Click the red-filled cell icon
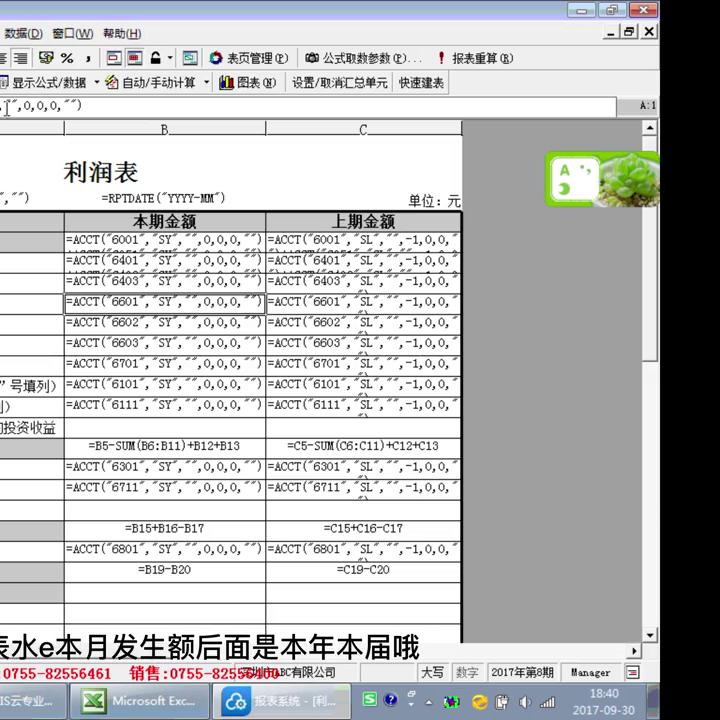The width and height of the screenshot is (720, 720). 135,58
